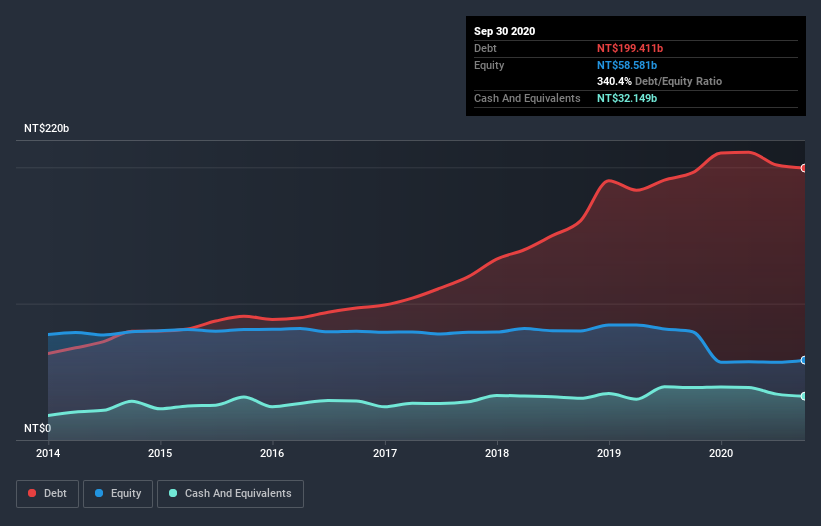Click the 2016 x-axis label

point(272,453)
